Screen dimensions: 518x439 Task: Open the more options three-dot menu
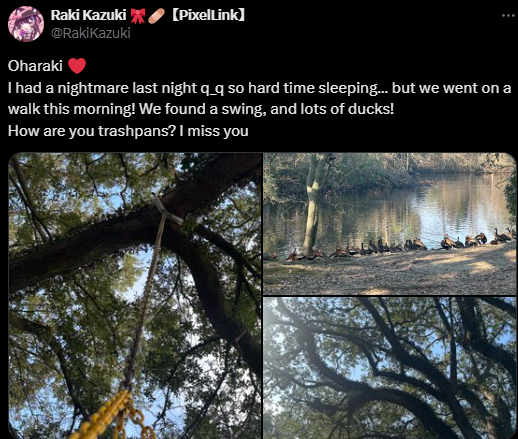pos(508,16)
